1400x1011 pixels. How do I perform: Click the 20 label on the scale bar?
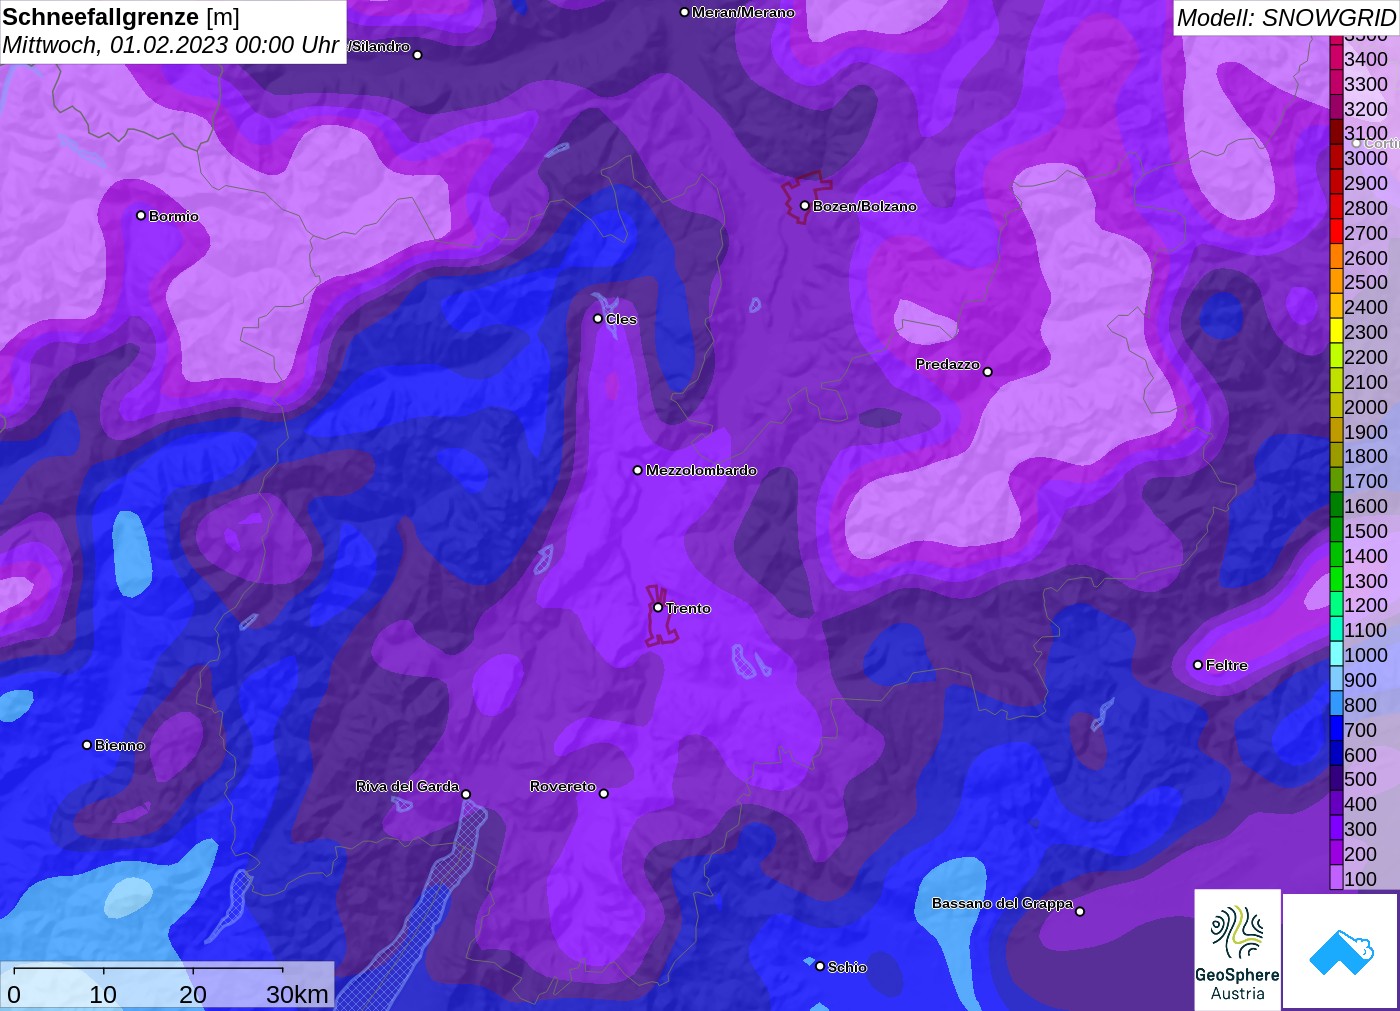(x=193, y=994)
